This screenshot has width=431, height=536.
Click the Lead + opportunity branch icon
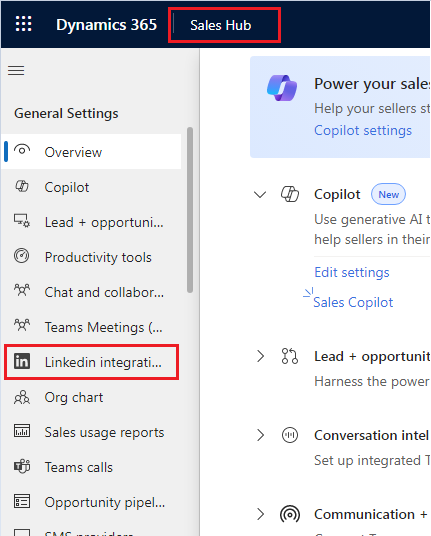pyautogui.click(x=290, y=356)
